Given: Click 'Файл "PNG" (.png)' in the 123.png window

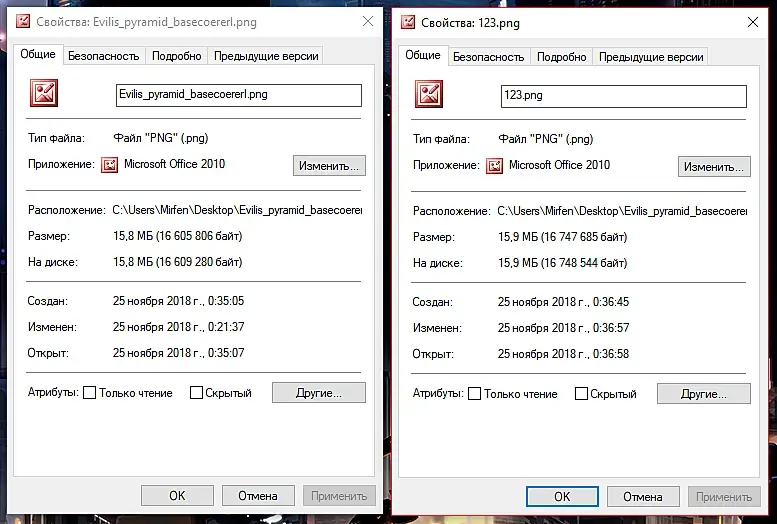Looking at the screenshot, I should (546, 139).
